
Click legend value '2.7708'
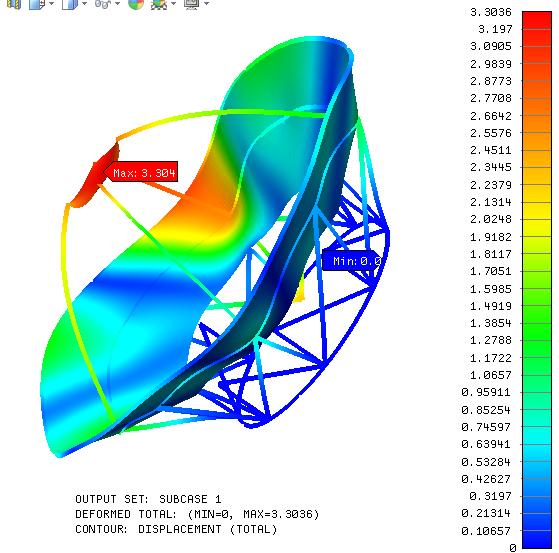[x=491, y=98]
